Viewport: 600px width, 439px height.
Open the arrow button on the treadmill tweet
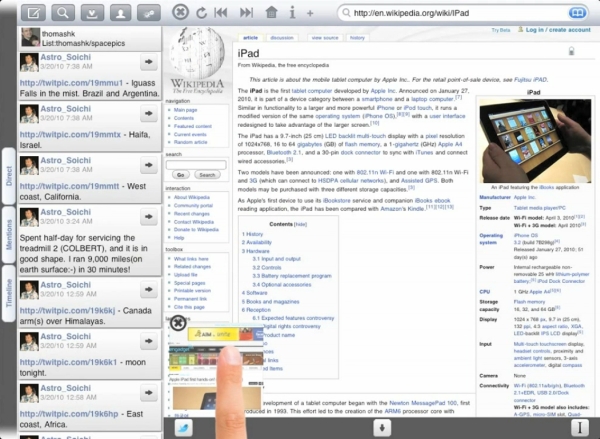coord(149,217)
